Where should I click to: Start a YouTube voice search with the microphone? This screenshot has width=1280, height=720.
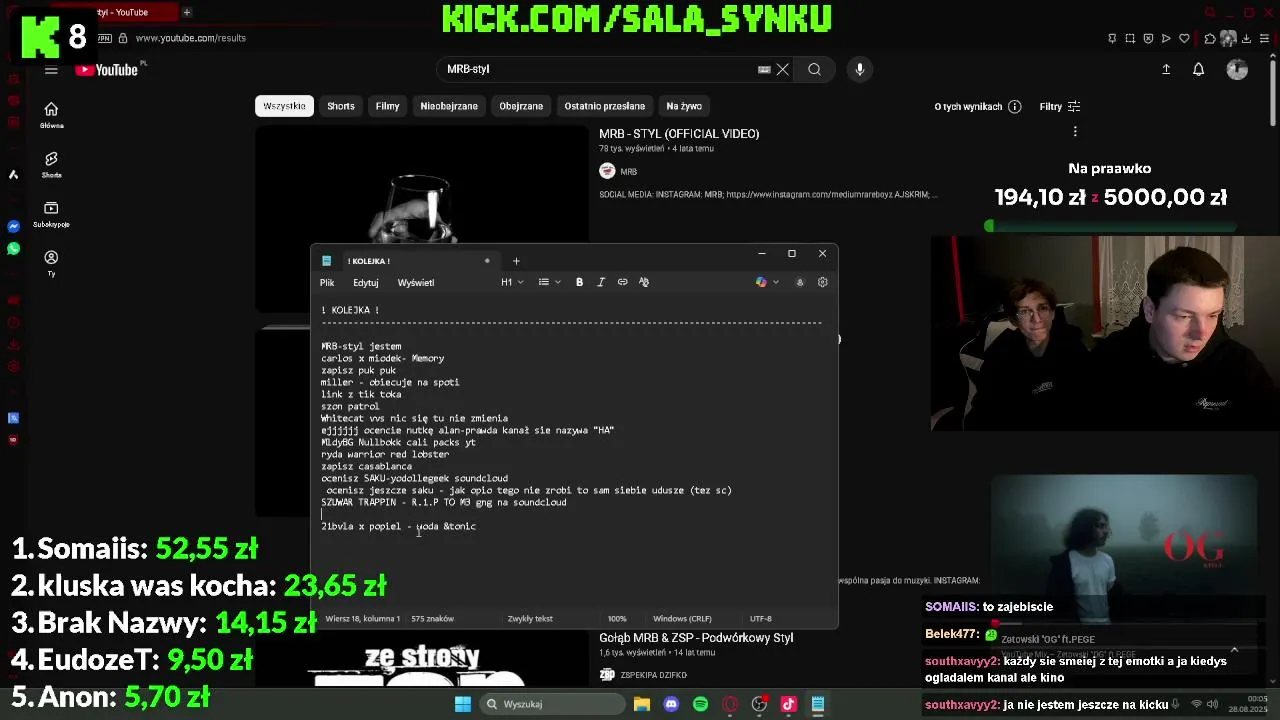pos(859,69)
